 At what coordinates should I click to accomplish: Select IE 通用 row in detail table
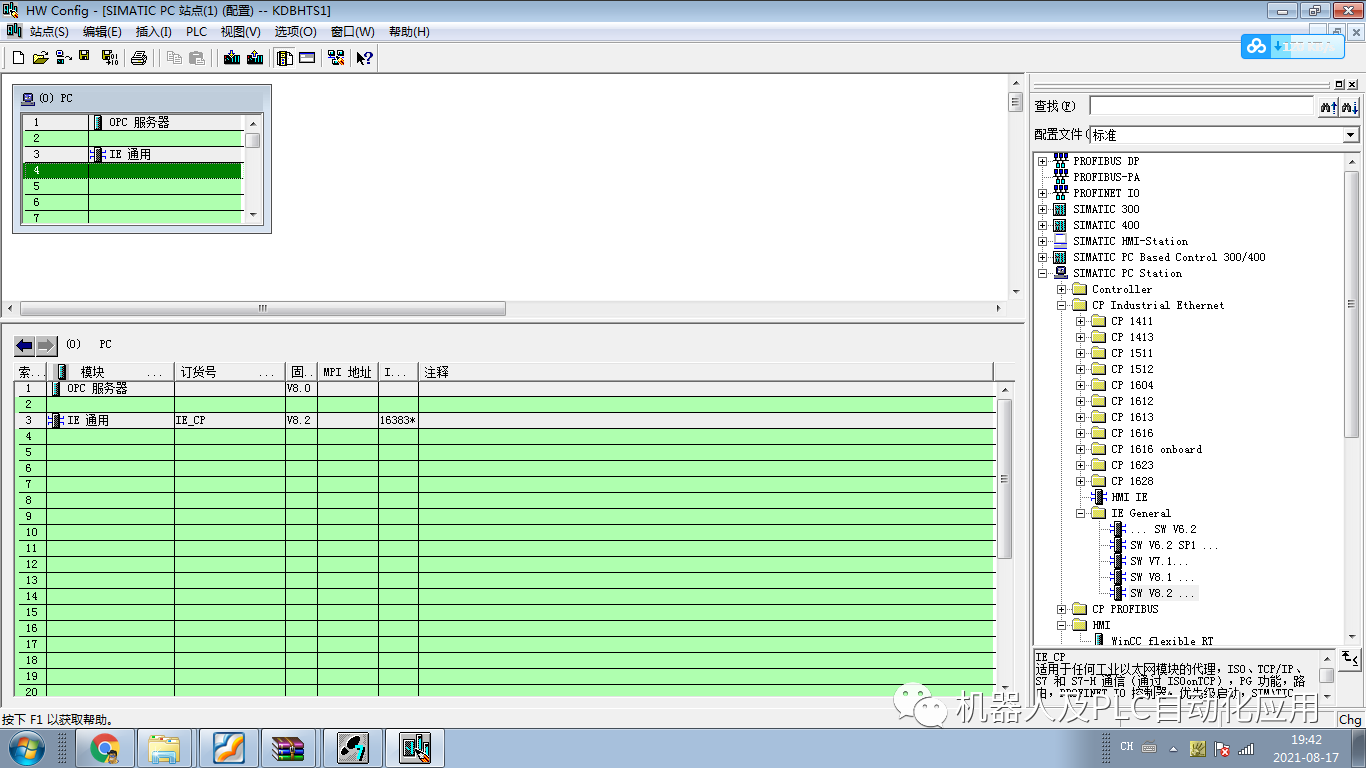505,421
